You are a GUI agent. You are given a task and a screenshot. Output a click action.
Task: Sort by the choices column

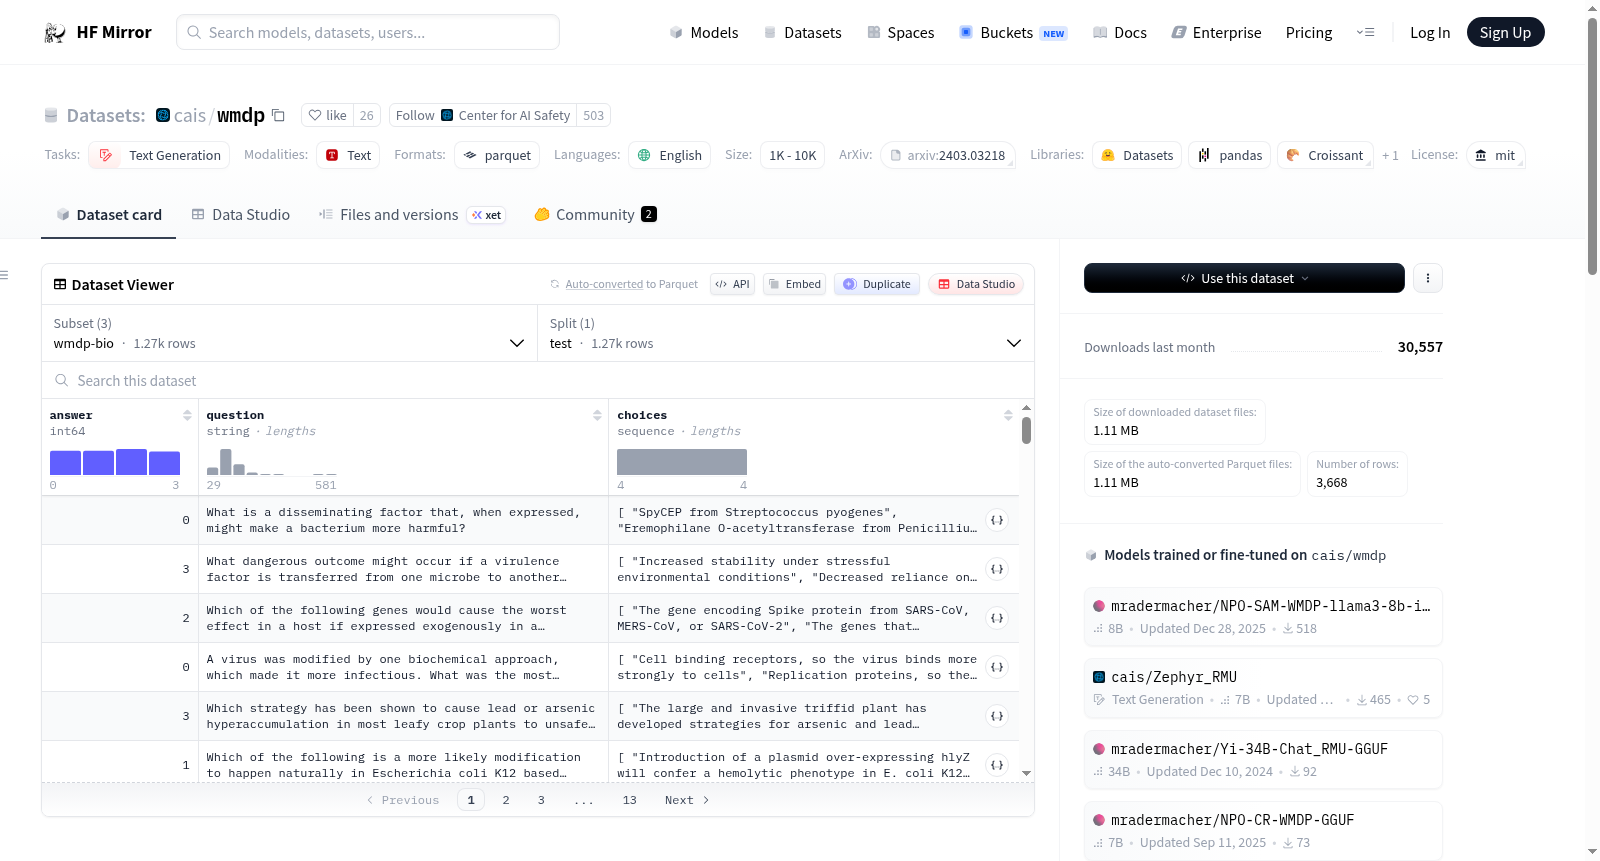1008,415
